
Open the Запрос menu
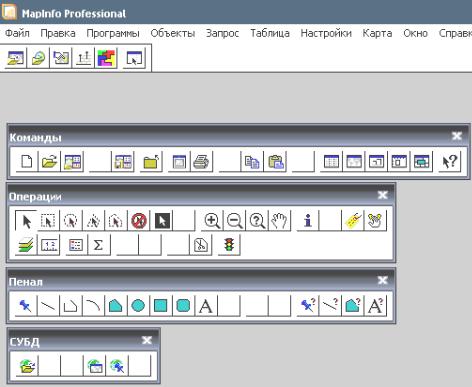222,33
